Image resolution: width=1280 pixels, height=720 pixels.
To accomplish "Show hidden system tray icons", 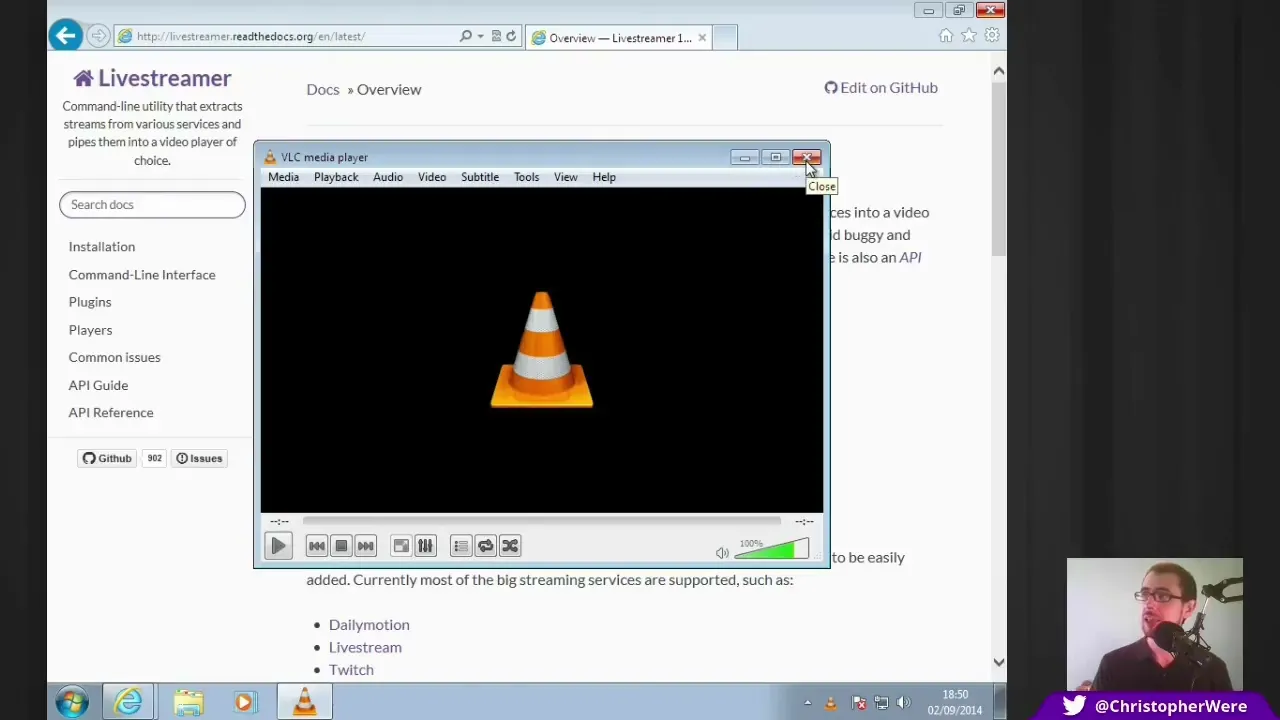I will click(x=807, y=703).
